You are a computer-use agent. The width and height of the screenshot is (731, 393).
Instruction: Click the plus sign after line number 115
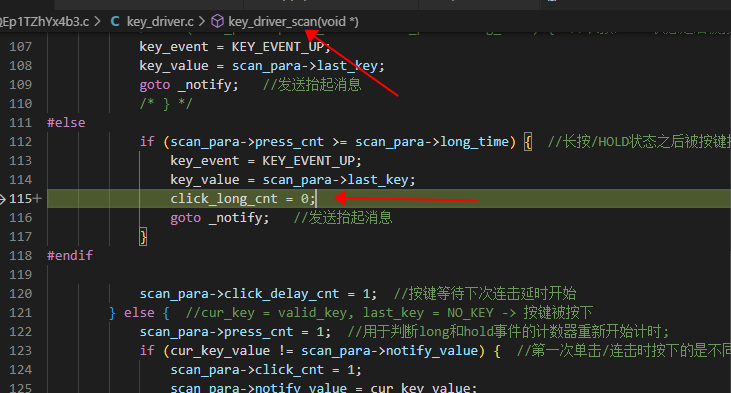[x=37, y=199]
